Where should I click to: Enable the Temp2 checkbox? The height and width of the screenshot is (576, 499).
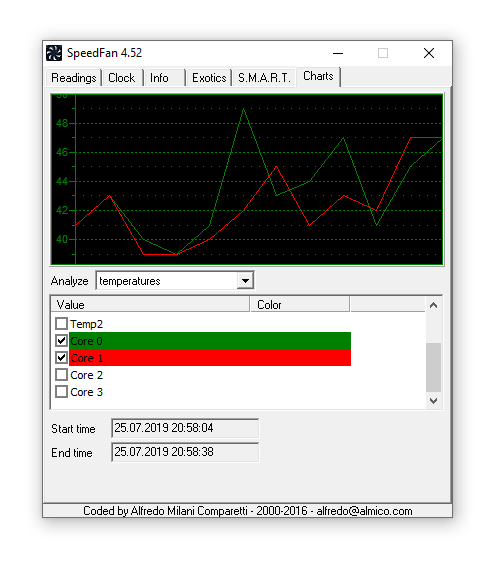pos(61,324)
